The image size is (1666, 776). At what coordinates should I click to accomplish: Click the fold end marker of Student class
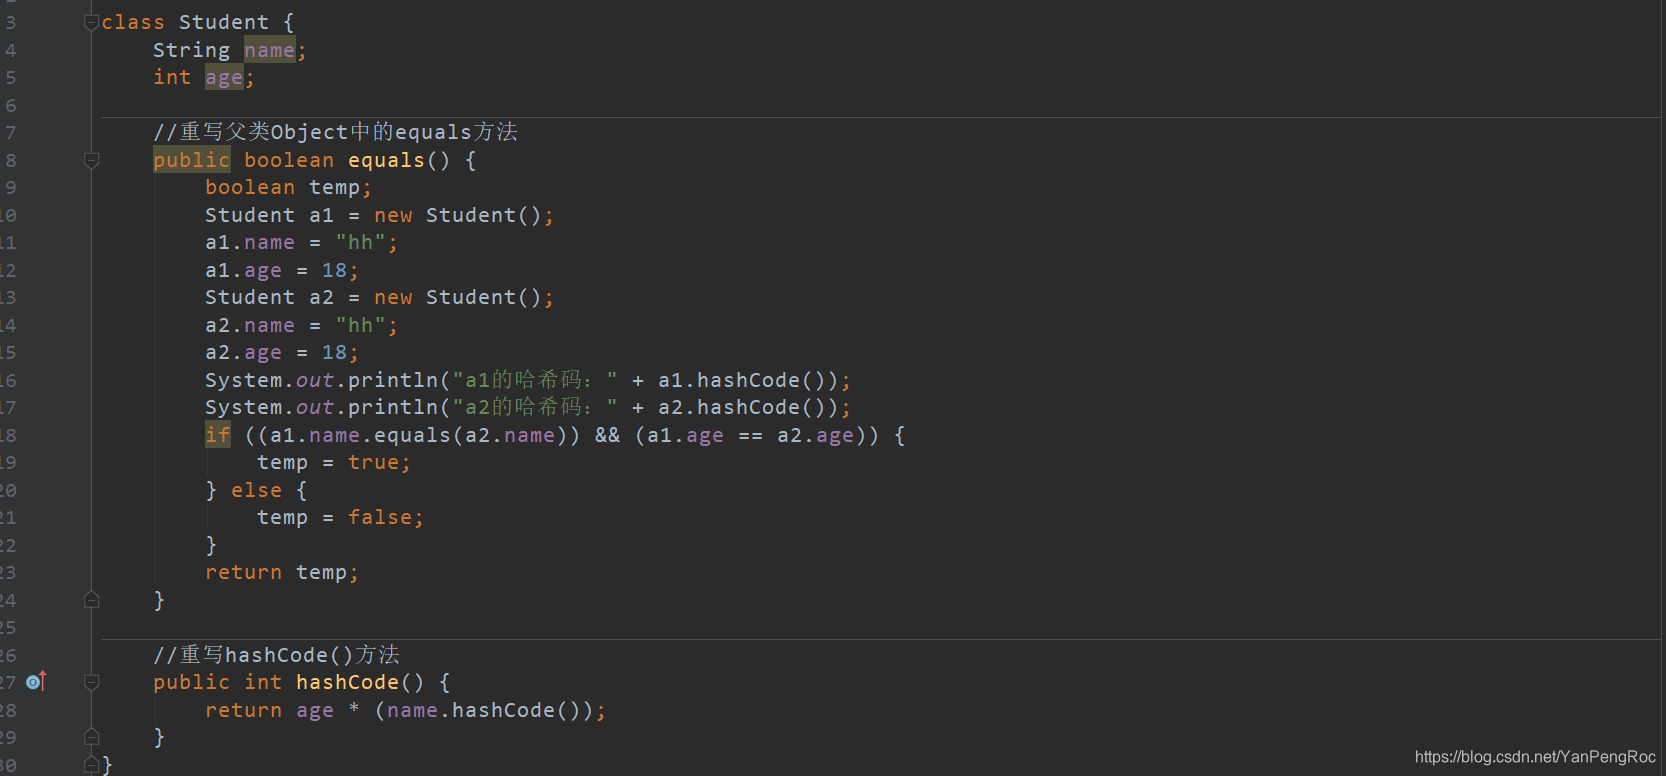[91, 765]
